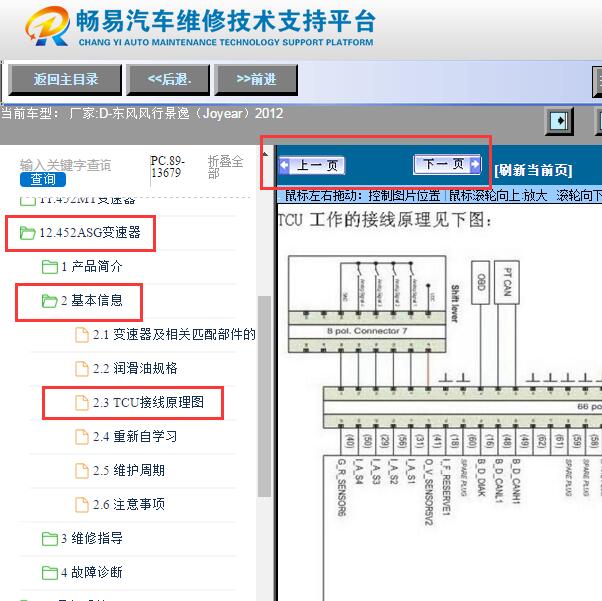Go back with the <<后退 button

point(168,79)
